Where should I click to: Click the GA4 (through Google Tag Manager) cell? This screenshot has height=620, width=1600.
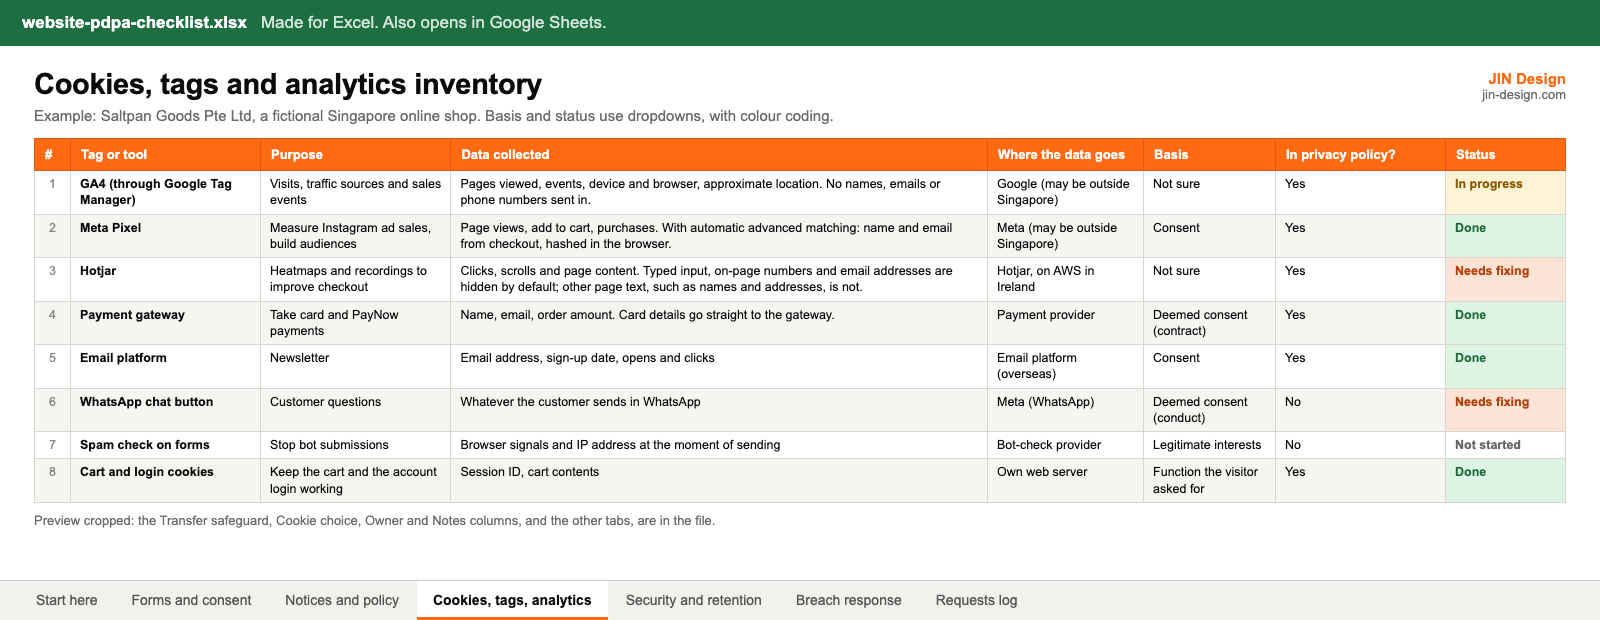tap(165, 192)
